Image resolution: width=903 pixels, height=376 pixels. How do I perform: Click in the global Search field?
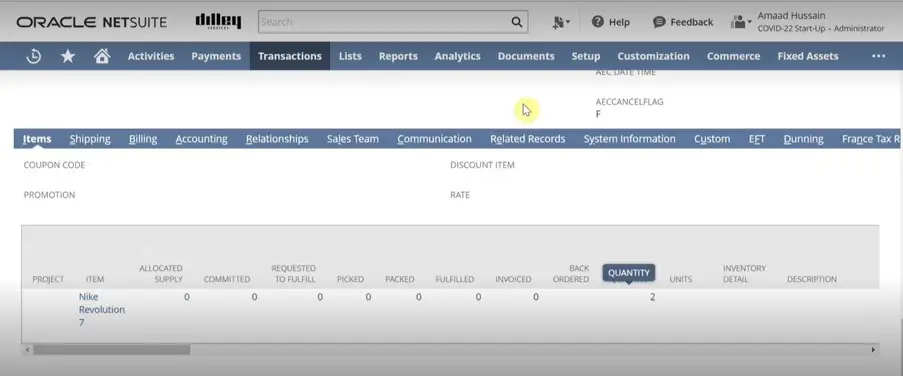point(384,22)
